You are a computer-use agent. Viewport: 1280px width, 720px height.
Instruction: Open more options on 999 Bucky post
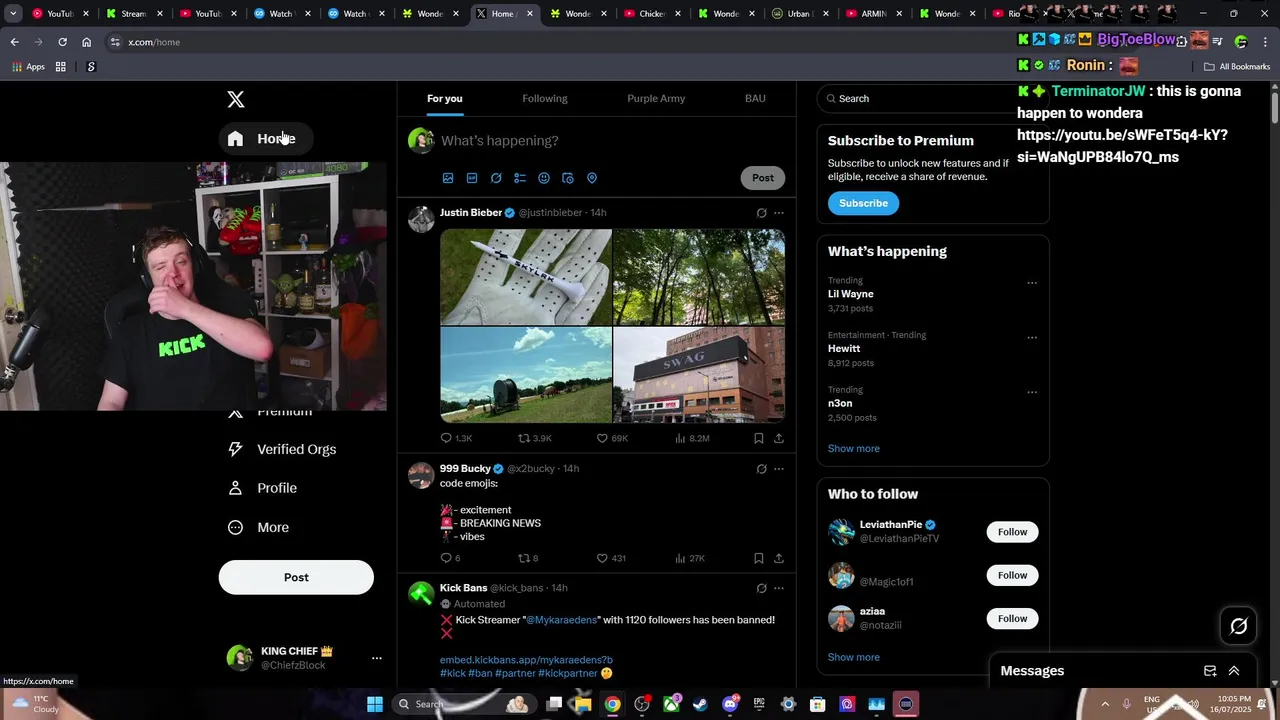coord(779,469)
